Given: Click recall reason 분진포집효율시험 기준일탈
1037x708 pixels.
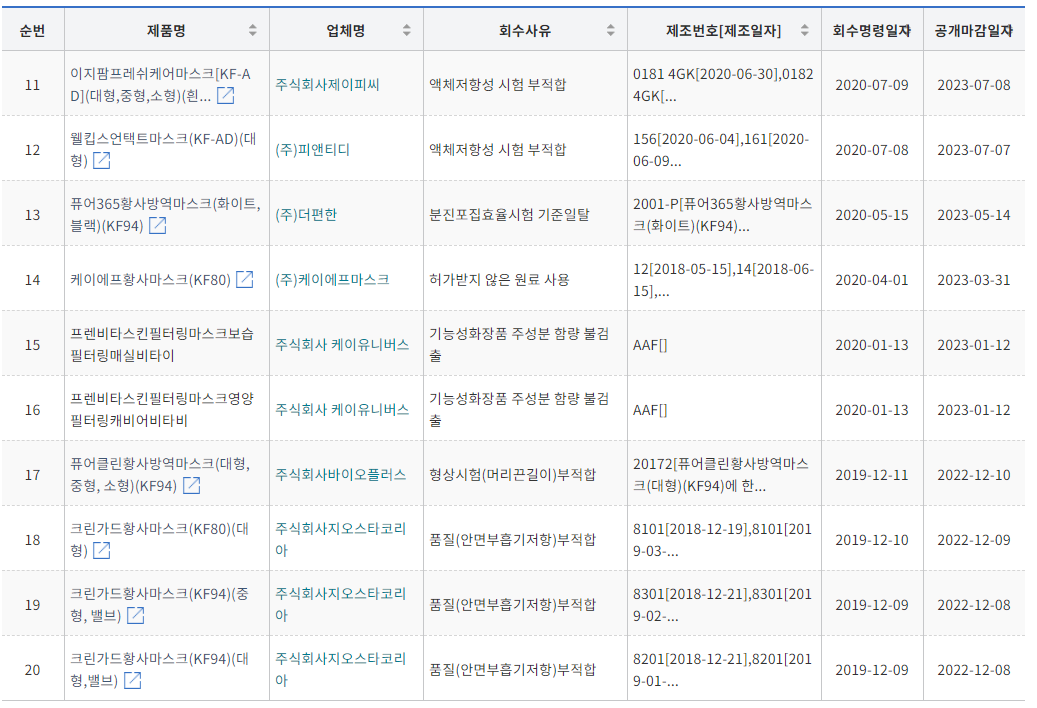Looking at the screenshot, I should pyautogui.click(x=509, y=215).
